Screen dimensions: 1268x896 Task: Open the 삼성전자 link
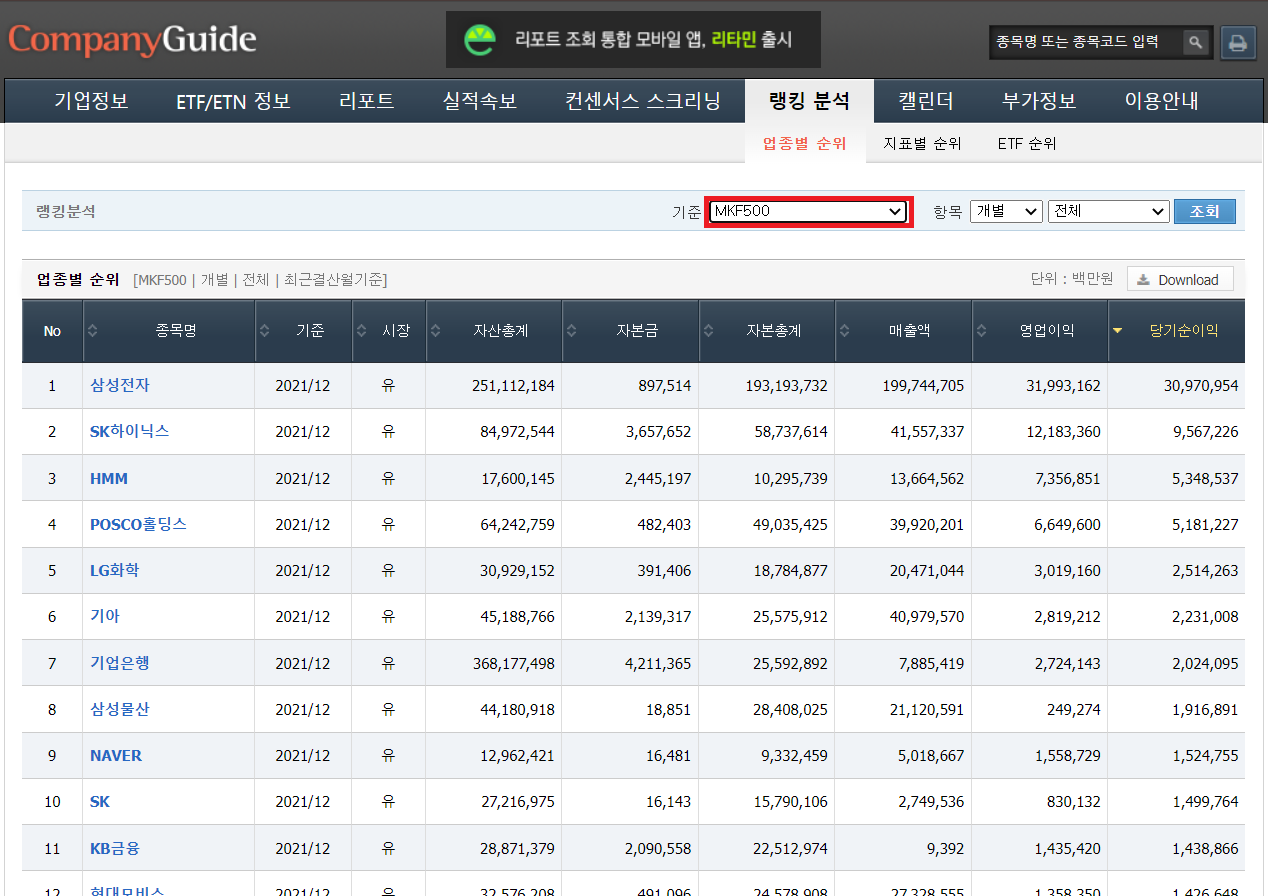click(120, 385)
